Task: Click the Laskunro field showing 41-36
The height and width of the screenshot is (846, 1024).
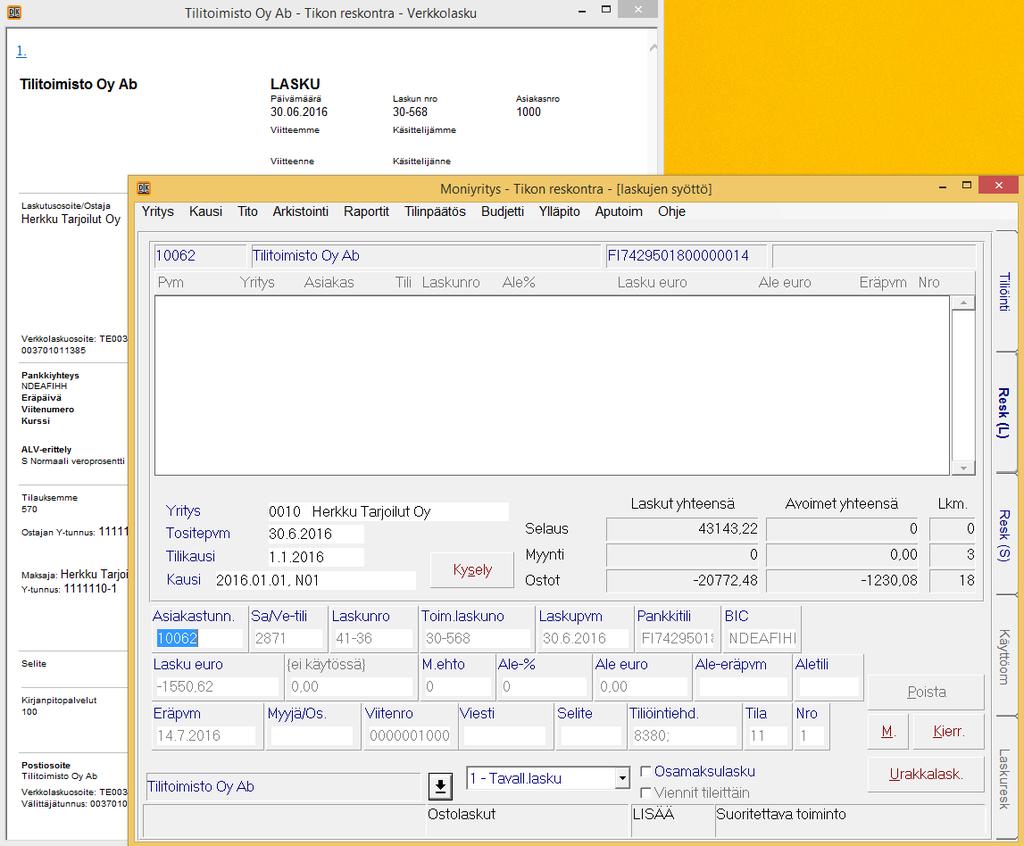Action: (373, 638)
